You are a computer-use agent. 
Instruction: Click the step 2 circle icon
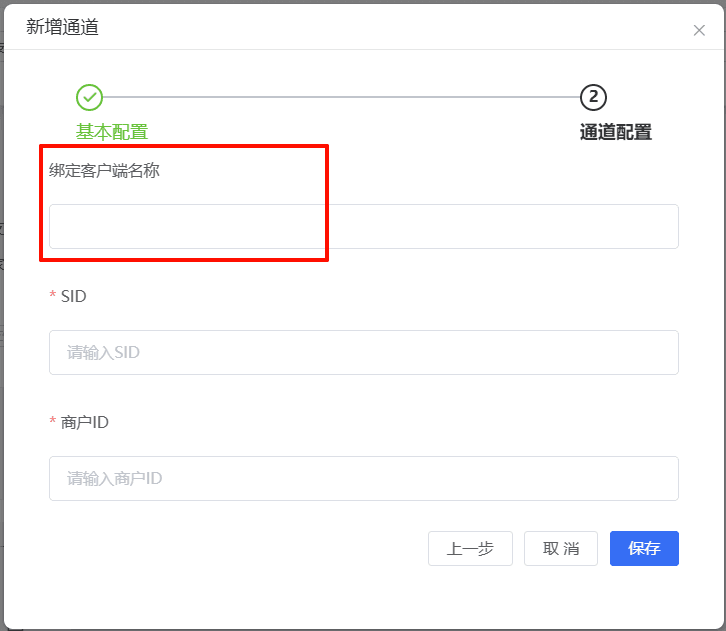(593, 97)
